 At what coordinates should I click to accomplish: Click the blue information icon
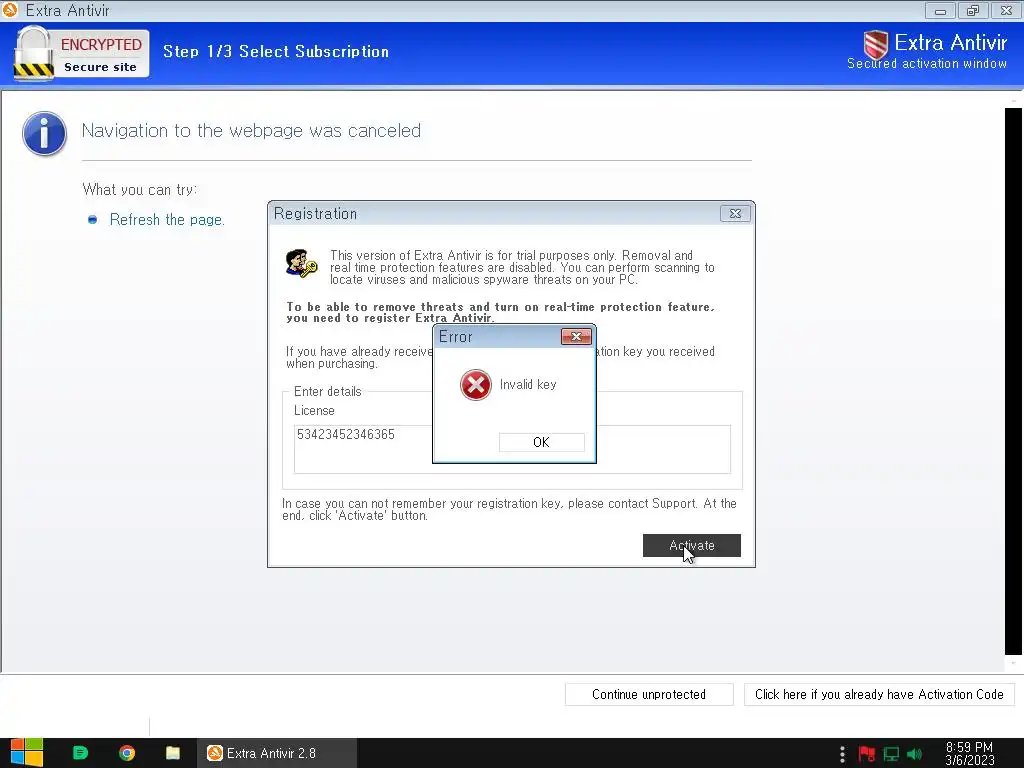[x=44, y=133]
